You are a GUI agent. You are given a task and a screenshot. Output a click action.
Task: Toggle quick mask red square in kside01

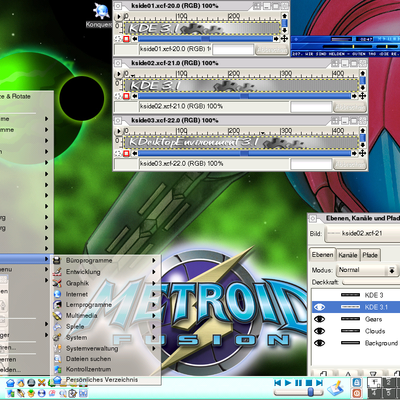[126, 39]
